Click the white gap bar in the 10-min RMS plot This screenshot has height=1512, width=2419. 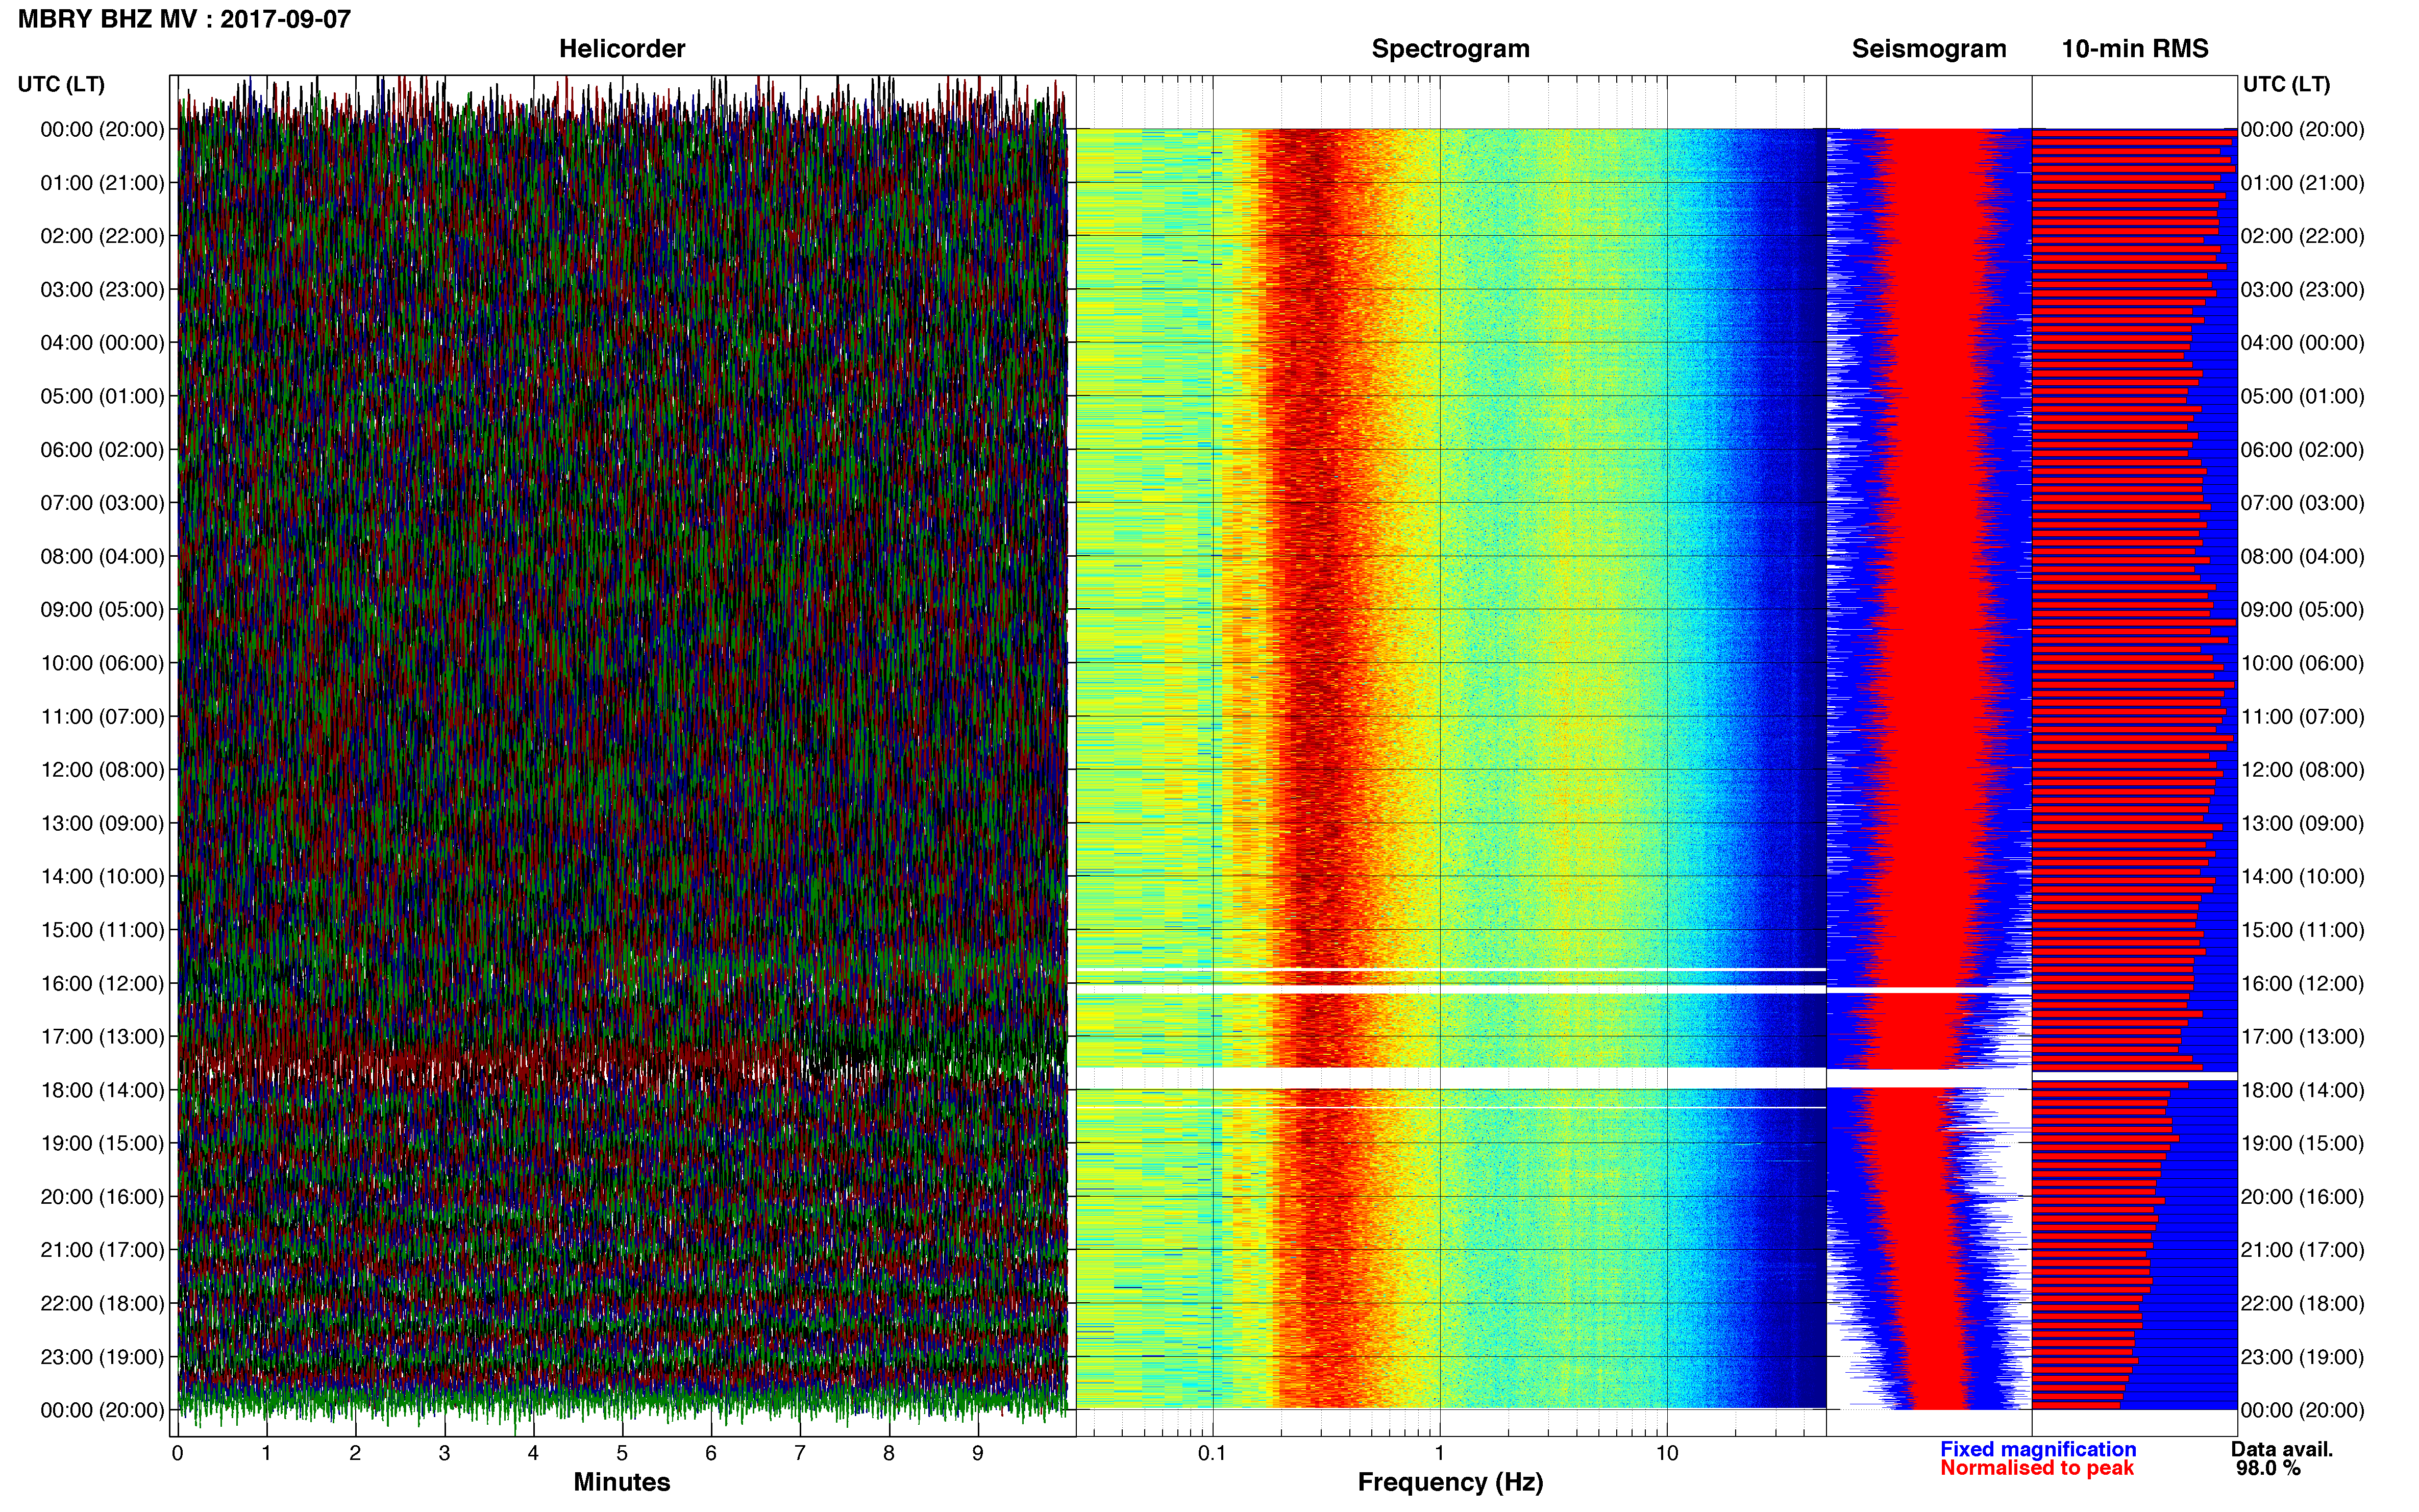click(x=2135, y=1076)
